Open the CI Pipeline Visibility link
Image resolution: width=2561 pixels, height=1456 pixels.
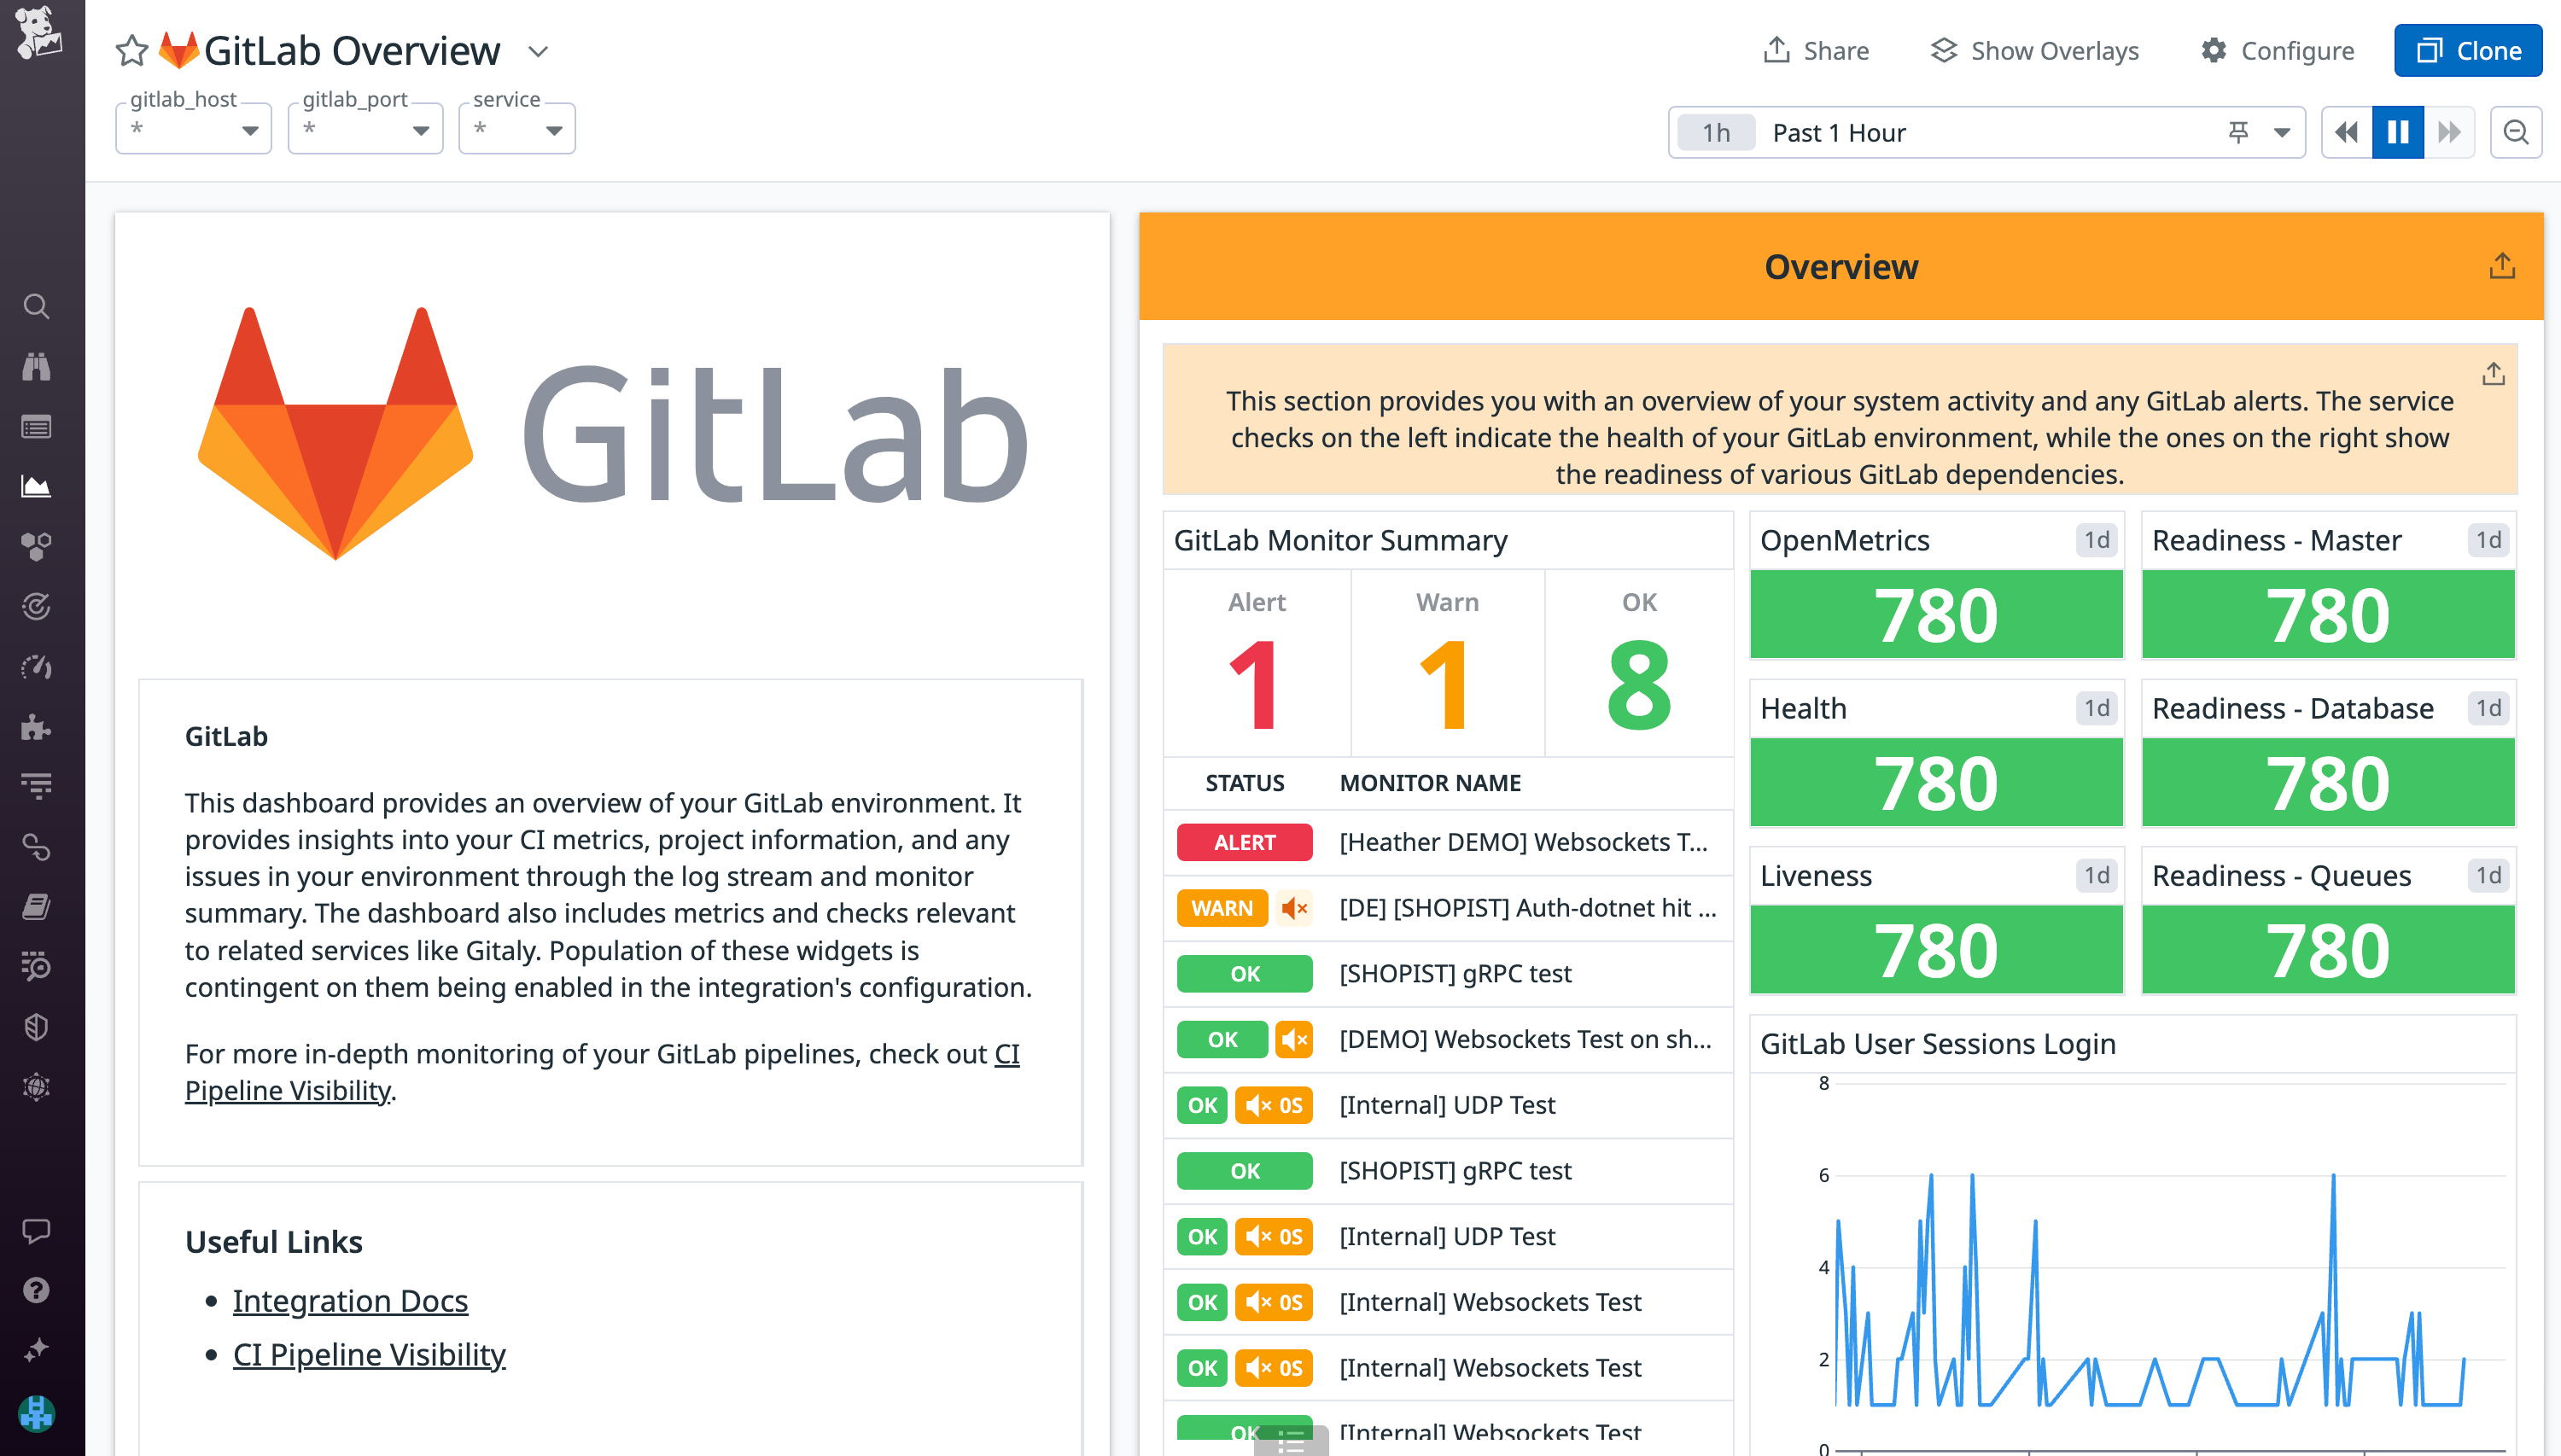pos(369,1354)
